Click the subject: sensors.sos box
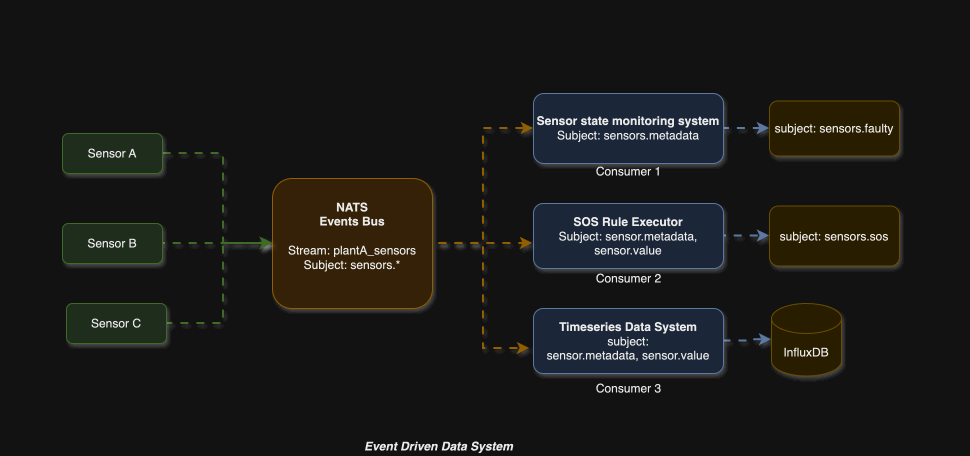 834,236
